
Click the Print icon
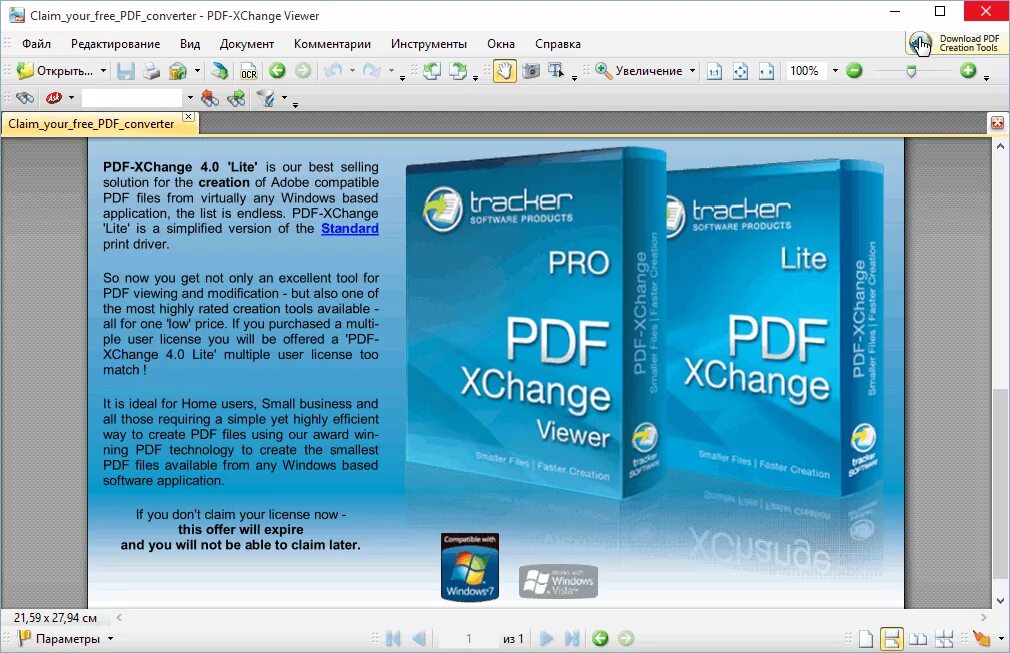point(151,71)
